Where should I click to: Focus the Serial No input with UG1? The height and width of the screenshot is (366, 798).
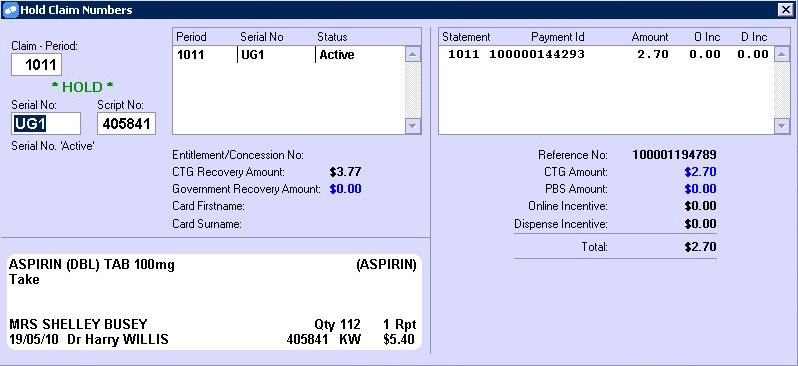click(46, 124)
